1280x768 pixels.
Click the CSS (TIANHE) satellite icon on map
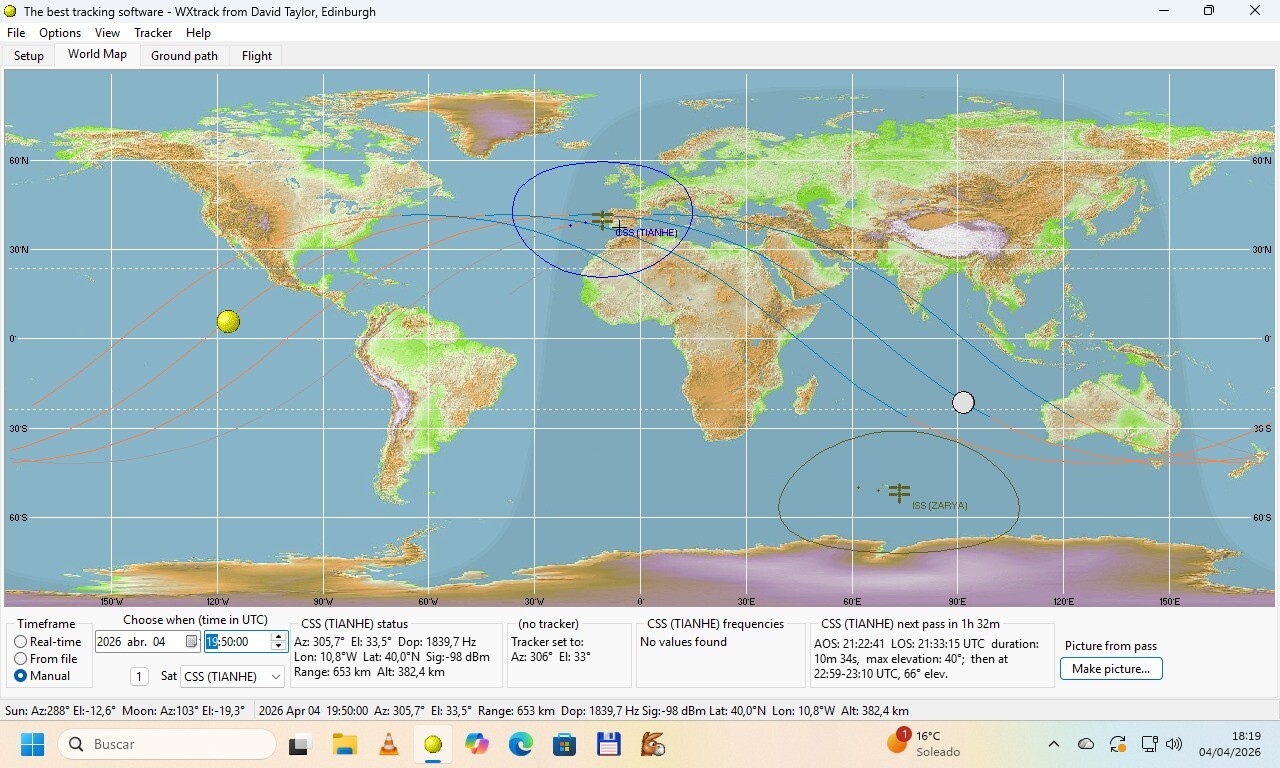(602, 218)
